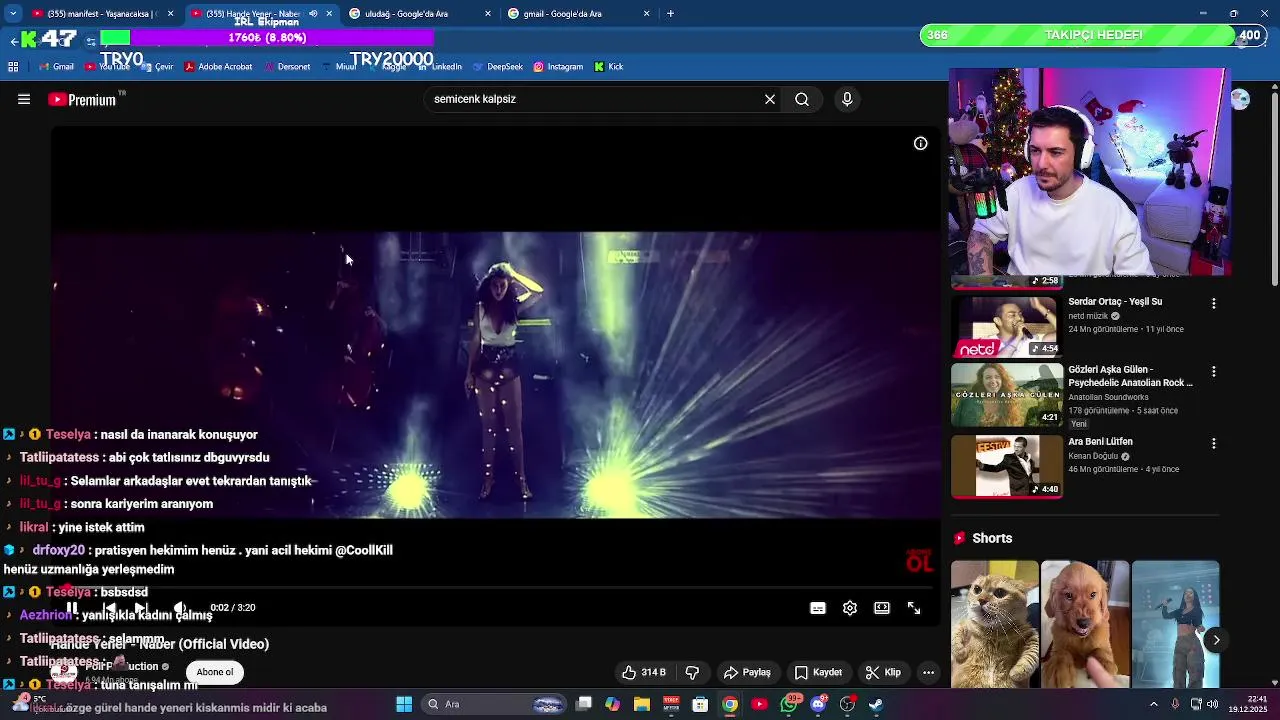The image size is (1280, 720).
Task: Open a new browser tab
Action: pos(670,14)
